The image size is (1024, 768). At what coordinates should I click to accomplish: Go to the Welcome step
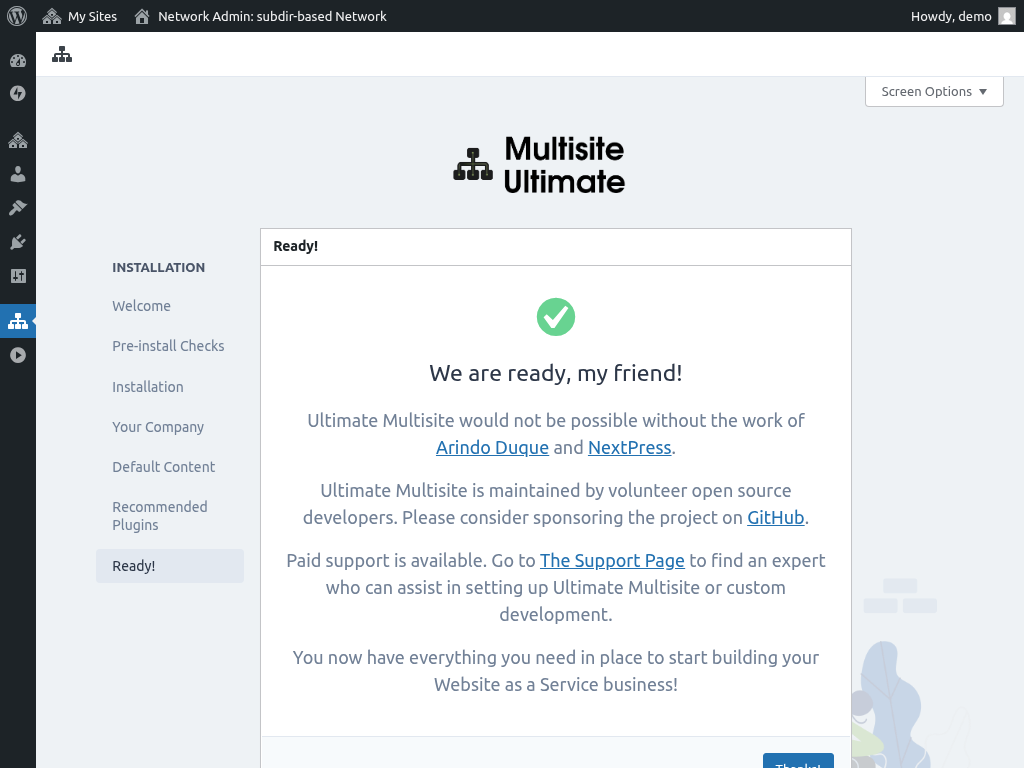point(141,306)
